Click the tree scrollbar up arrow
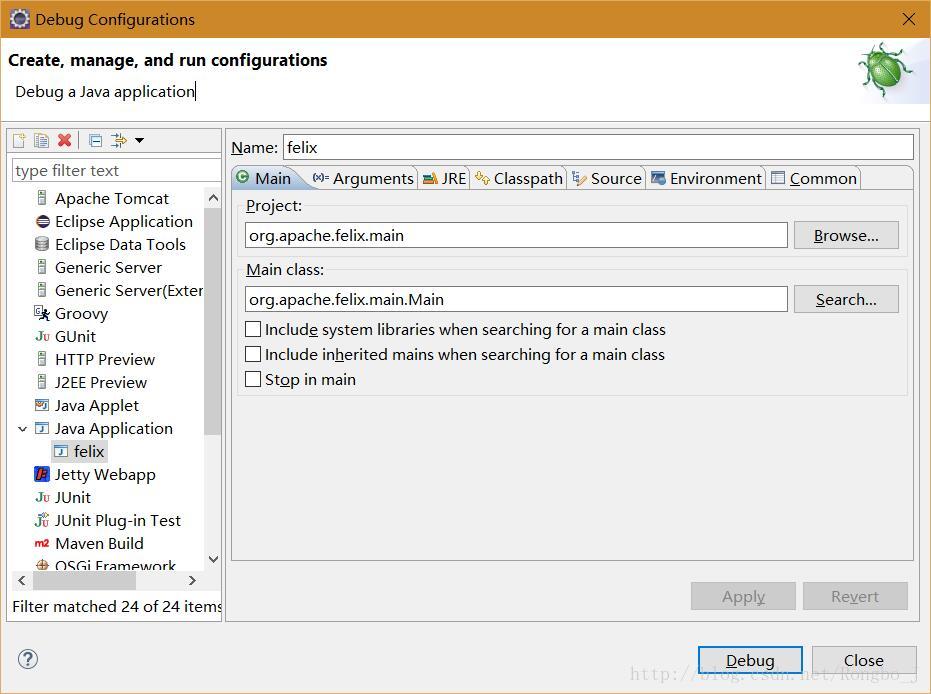This screenshot has height=694, width=931. (x=214, y=198)
